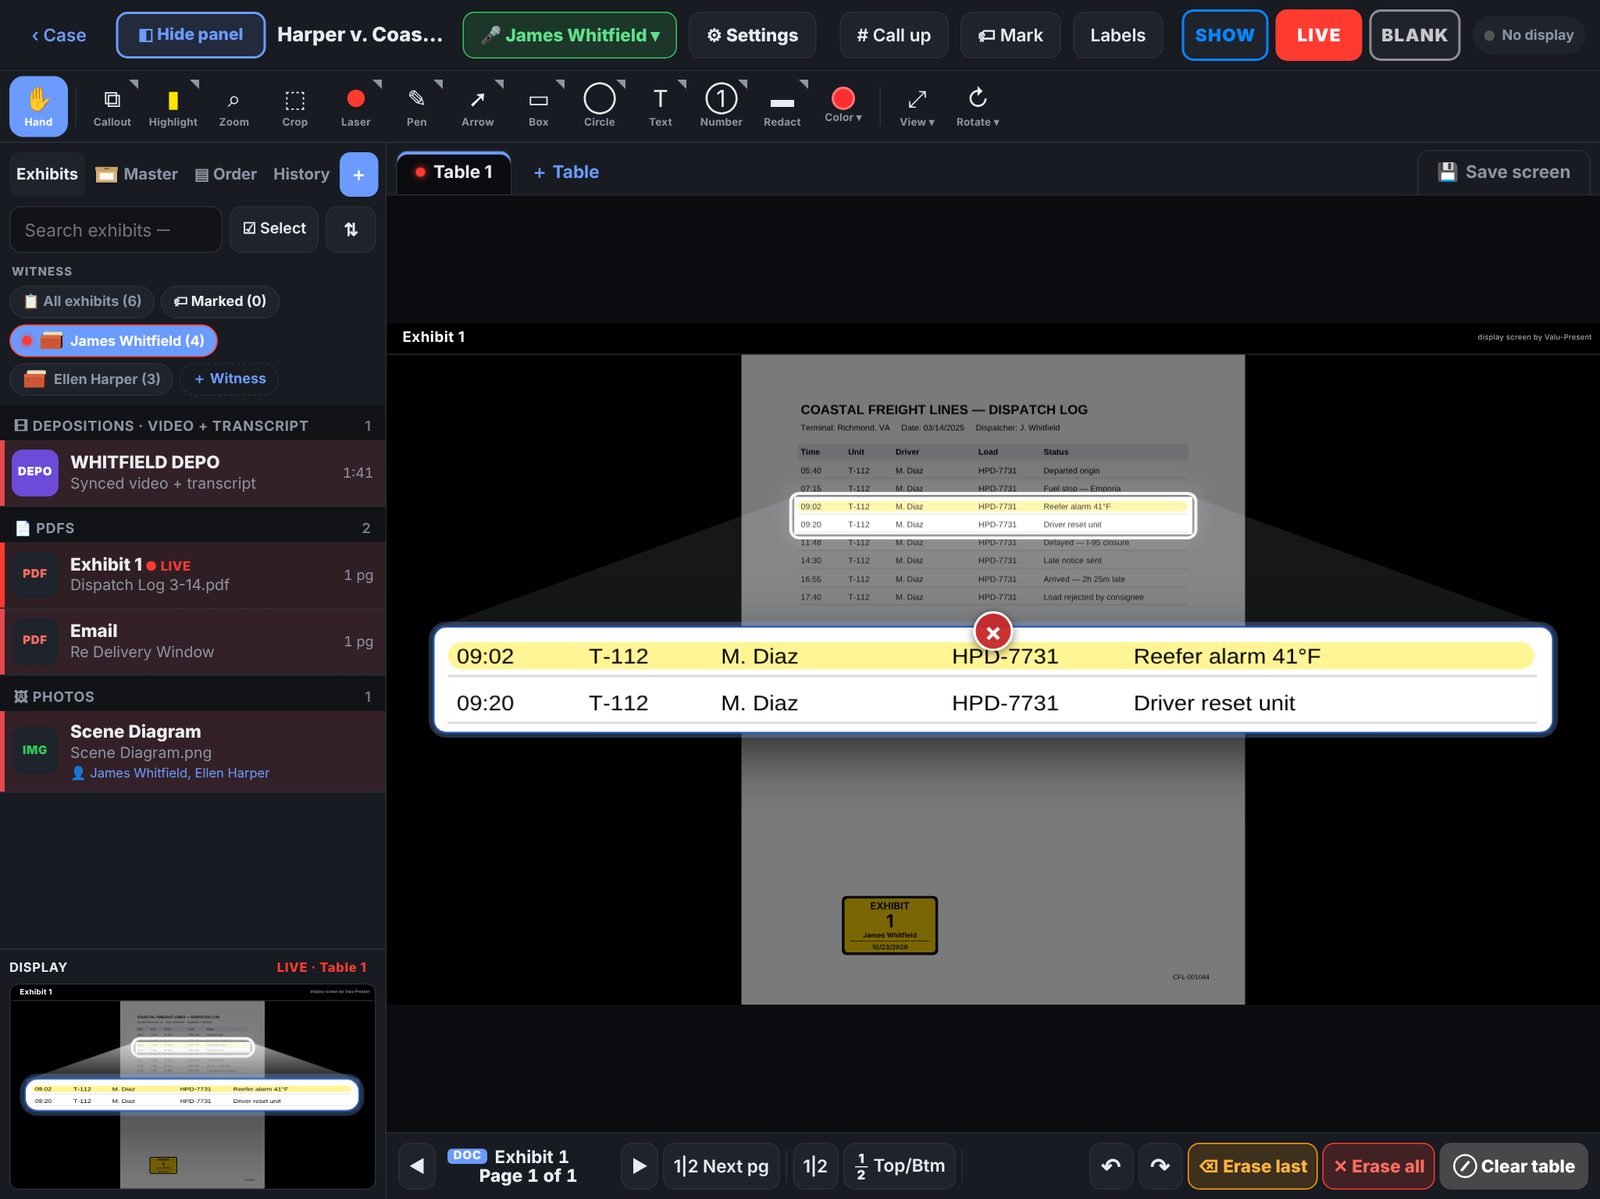Select the Text tool
Viewport: 1600px width, 1199px height.
[x=660, y=106]
